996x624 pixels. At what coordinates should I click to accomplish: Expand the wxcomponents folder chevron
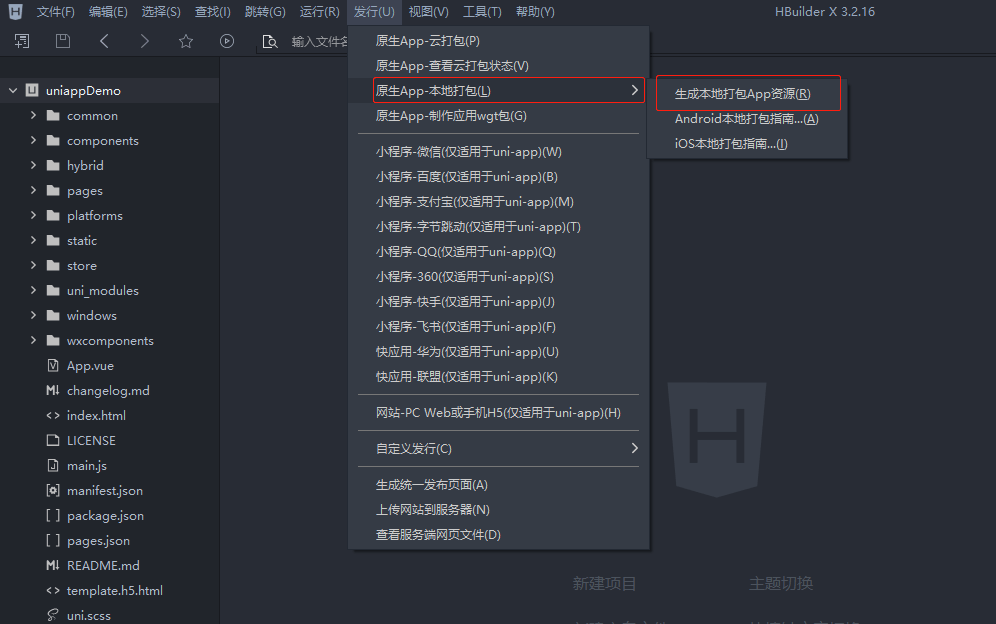point(34,340)
